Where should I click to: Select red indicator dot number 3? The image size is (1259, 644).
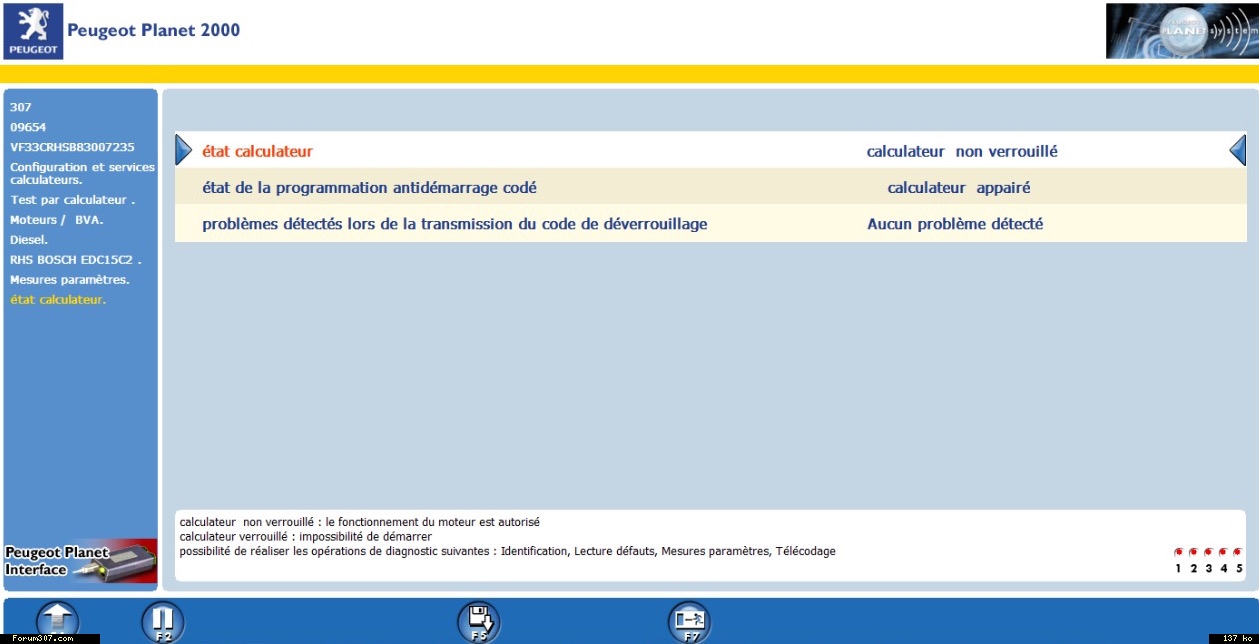click(x=1208, y=552)
